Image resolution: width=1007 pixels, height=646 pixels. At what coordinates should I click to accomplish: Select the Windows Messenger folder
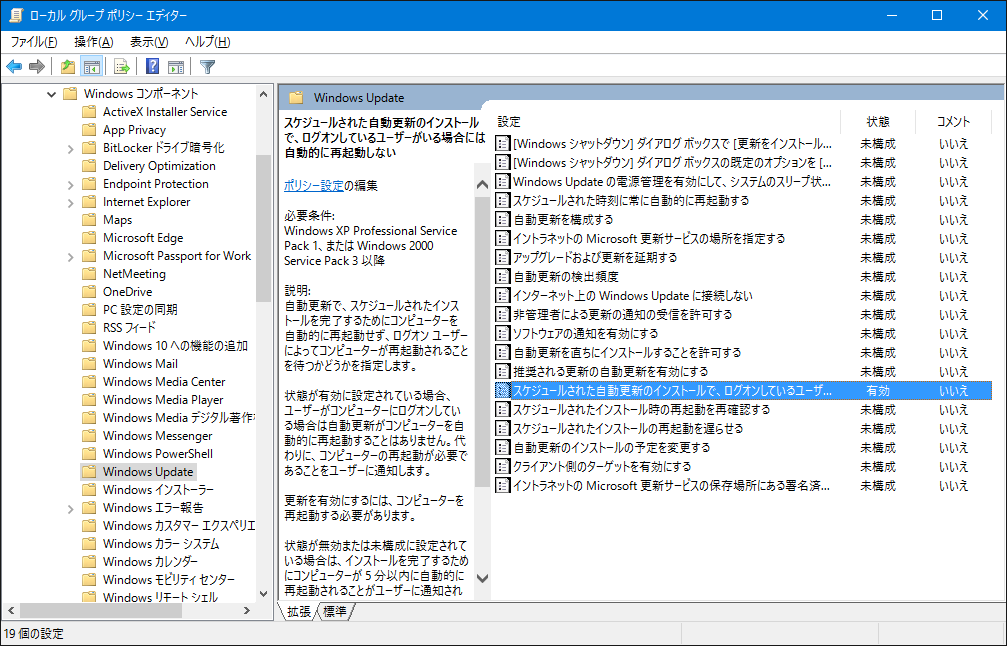point(157,435)
